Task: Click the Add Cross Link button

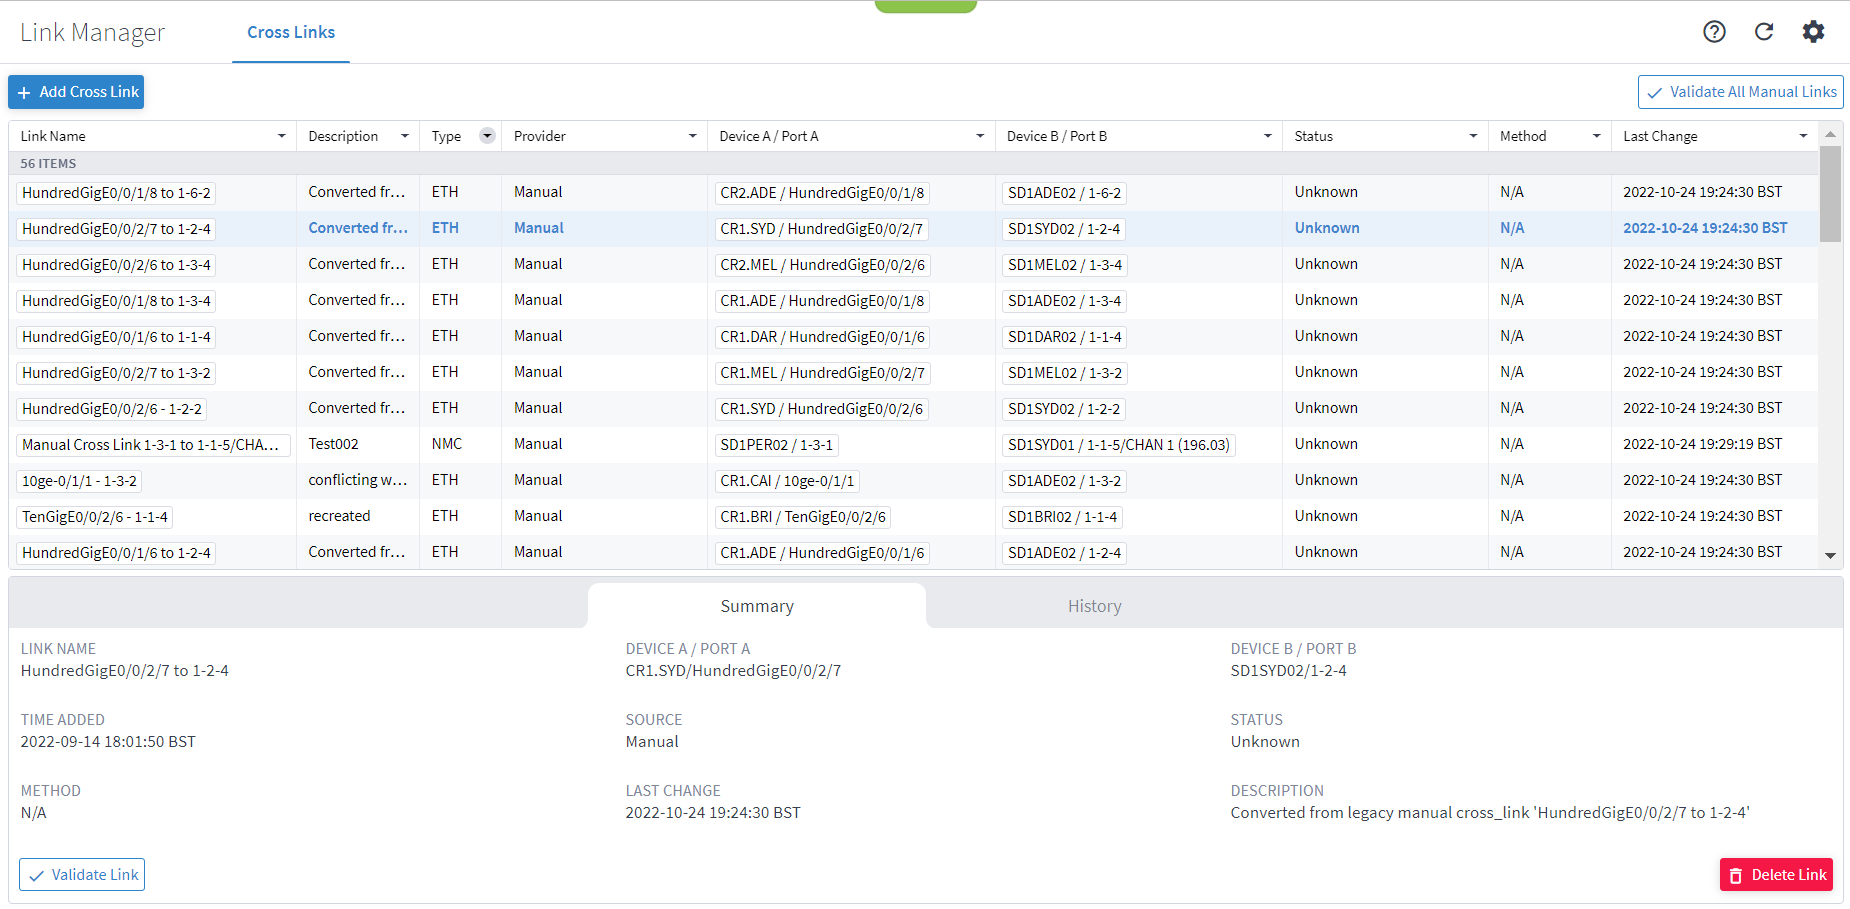Action: [76, 92]
